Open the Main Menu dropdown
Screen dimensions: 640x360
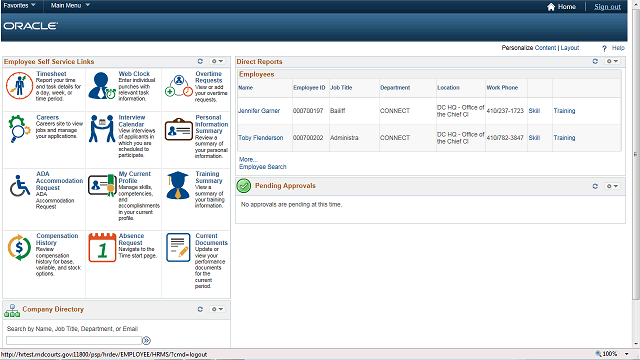tap(70, 5)
